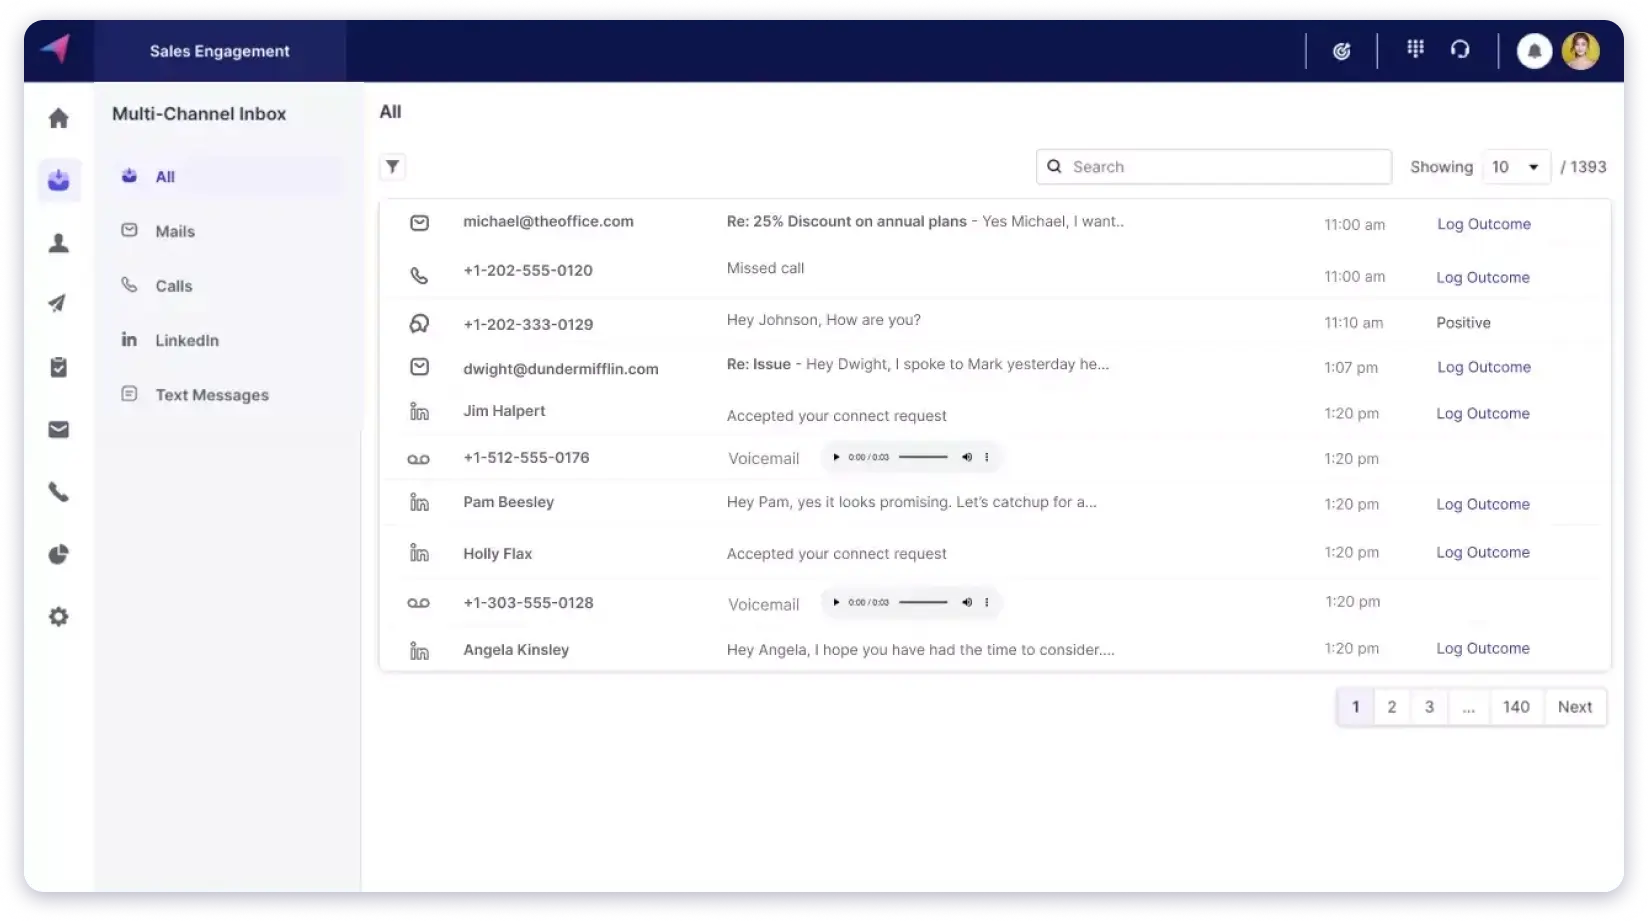The image size is (1648, 921).
Task: Log Outcome for the missed call from +1-202-555-0120
Action: coord(1483,277)
